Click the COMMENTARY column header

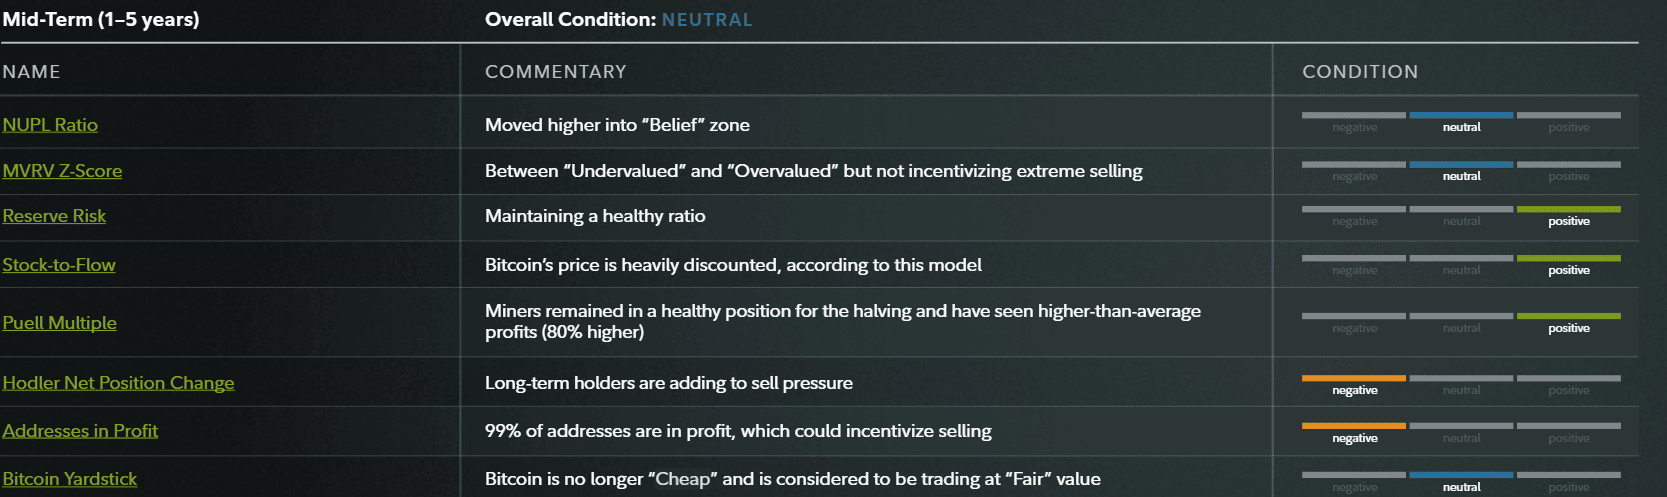555,72
